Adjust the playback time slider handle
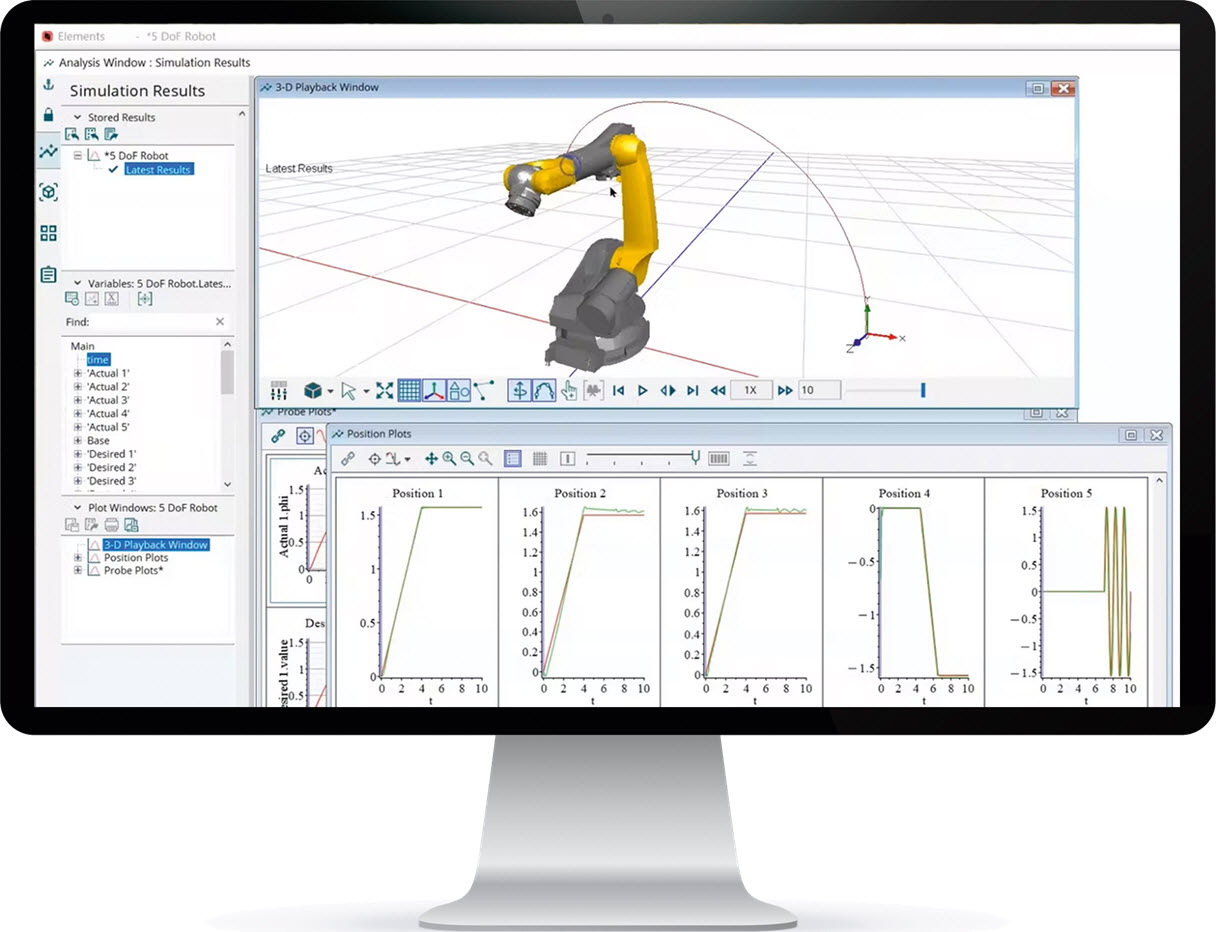Image resolution: width=1216 pixels, height=932 pixels. pyautogui.click(x=923, y=390)
